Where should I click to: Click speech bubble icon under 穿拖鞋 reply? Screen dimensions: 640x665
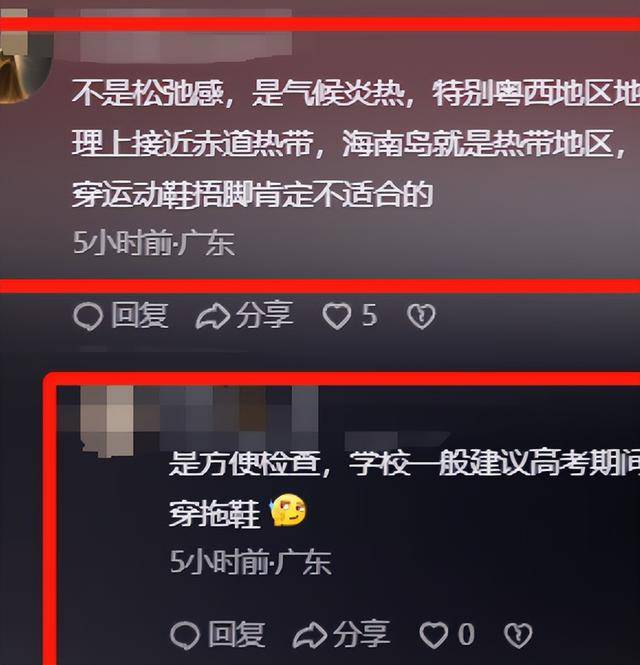(185, 635)
